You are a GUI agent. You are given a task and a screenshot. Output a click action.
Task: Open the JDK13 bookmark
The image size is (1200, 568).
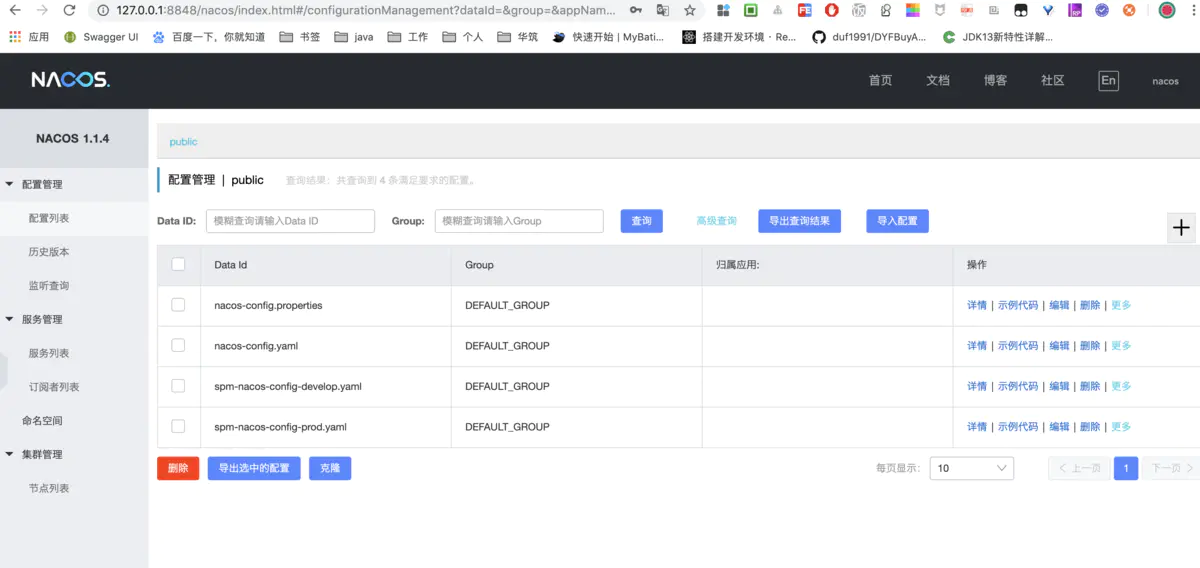999,37
